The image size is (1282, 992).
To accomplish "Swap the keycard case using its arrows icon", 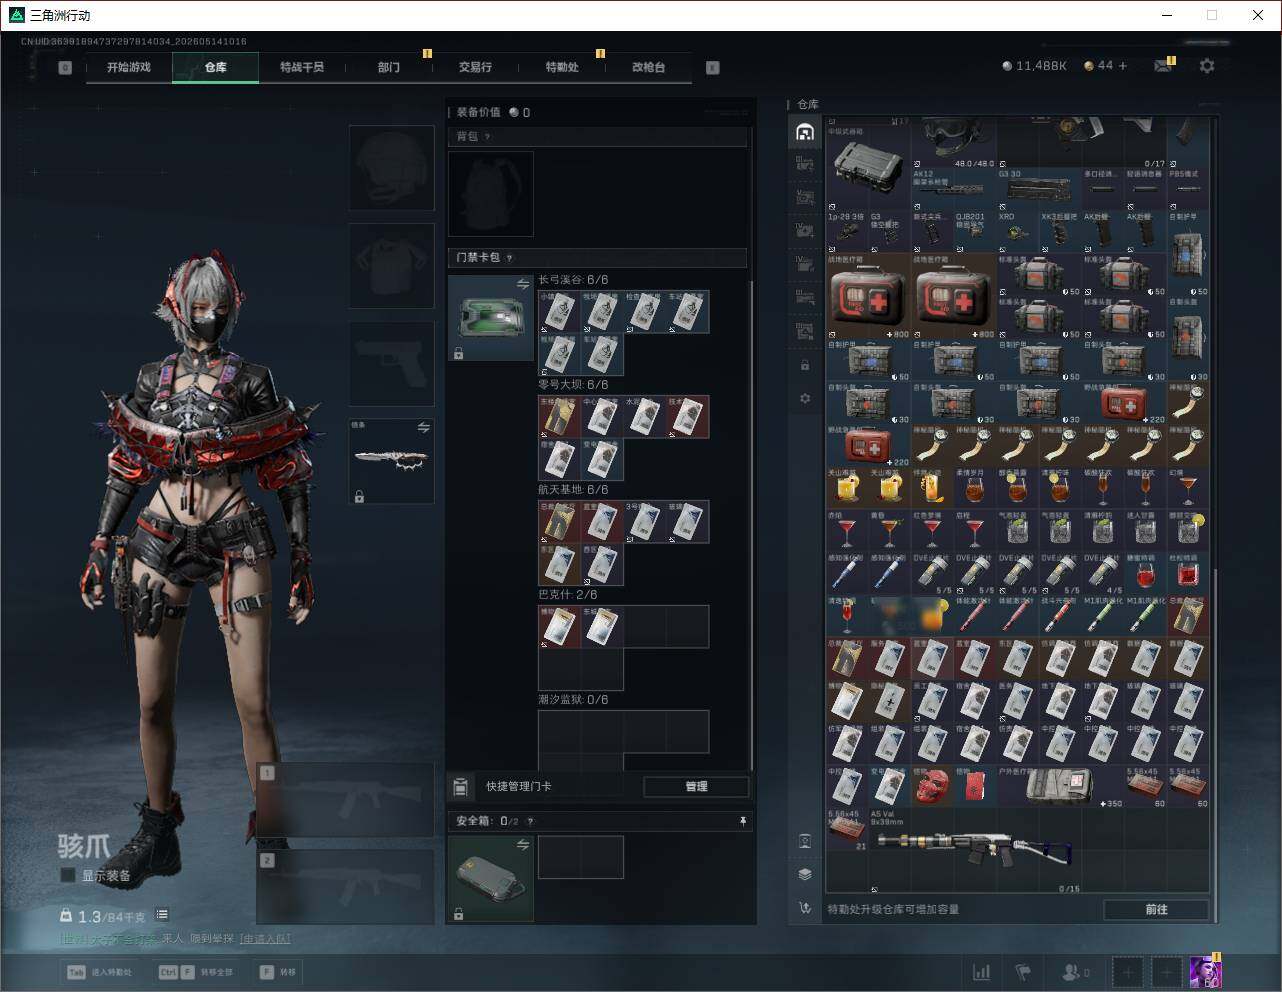I will point(522,285).
